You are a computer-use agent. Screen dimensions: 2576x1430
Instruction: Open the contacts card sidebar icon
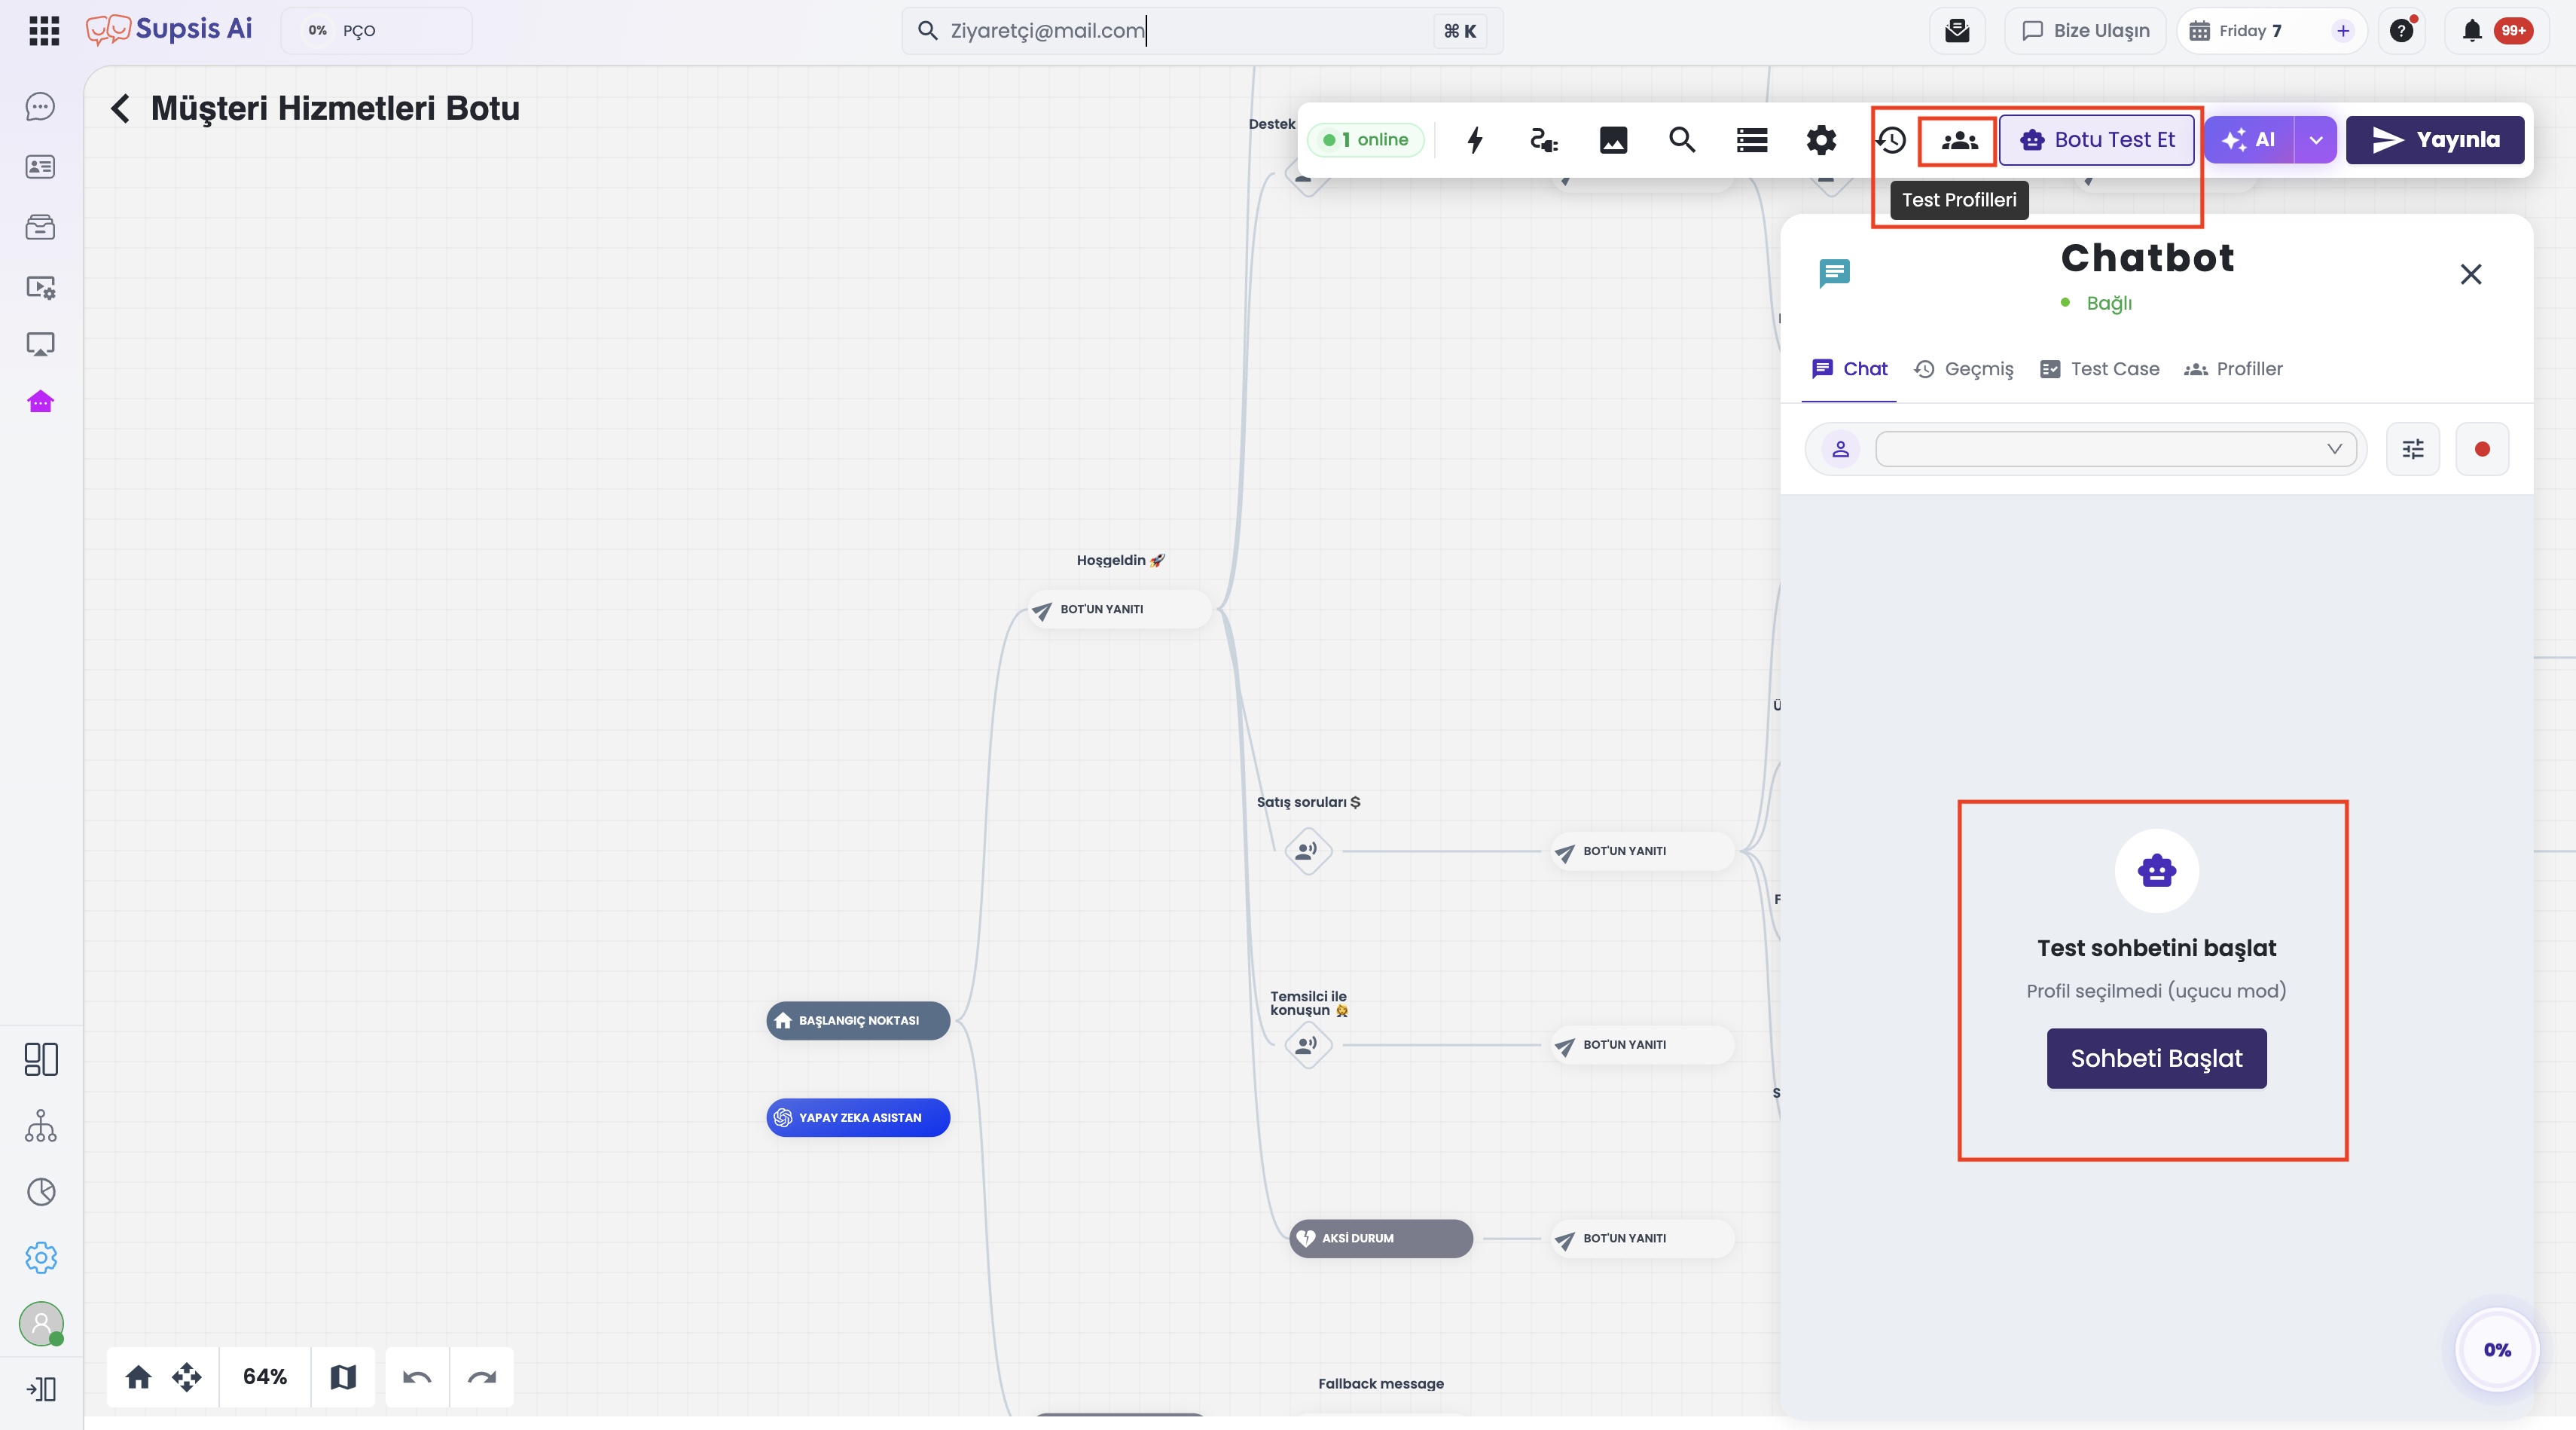(x=40, y=167)
